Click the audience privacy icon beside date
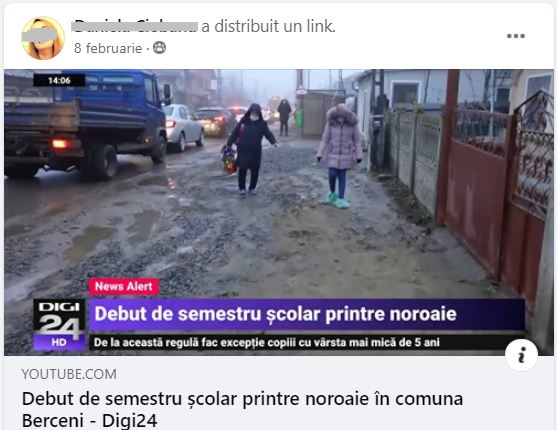 159,48
